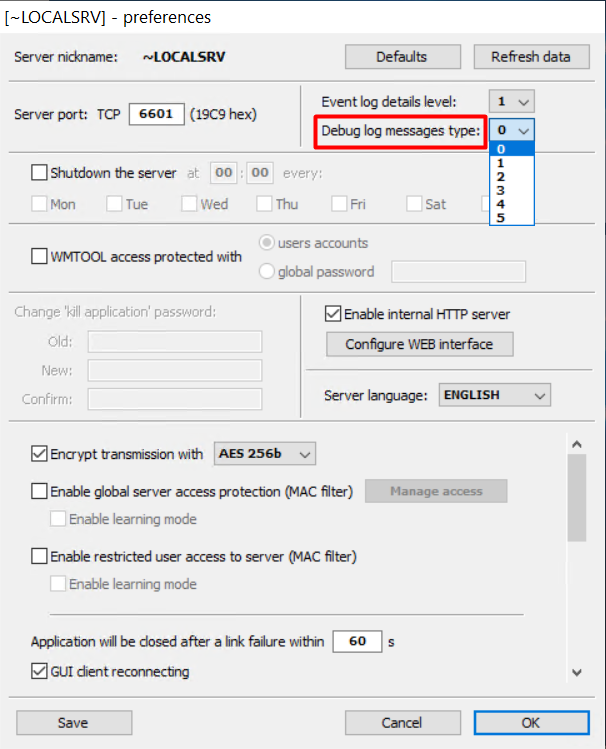Screen dimensions: 606x749
Task: Uncheck GUI client reconnecting
Action: pos(40,671)
